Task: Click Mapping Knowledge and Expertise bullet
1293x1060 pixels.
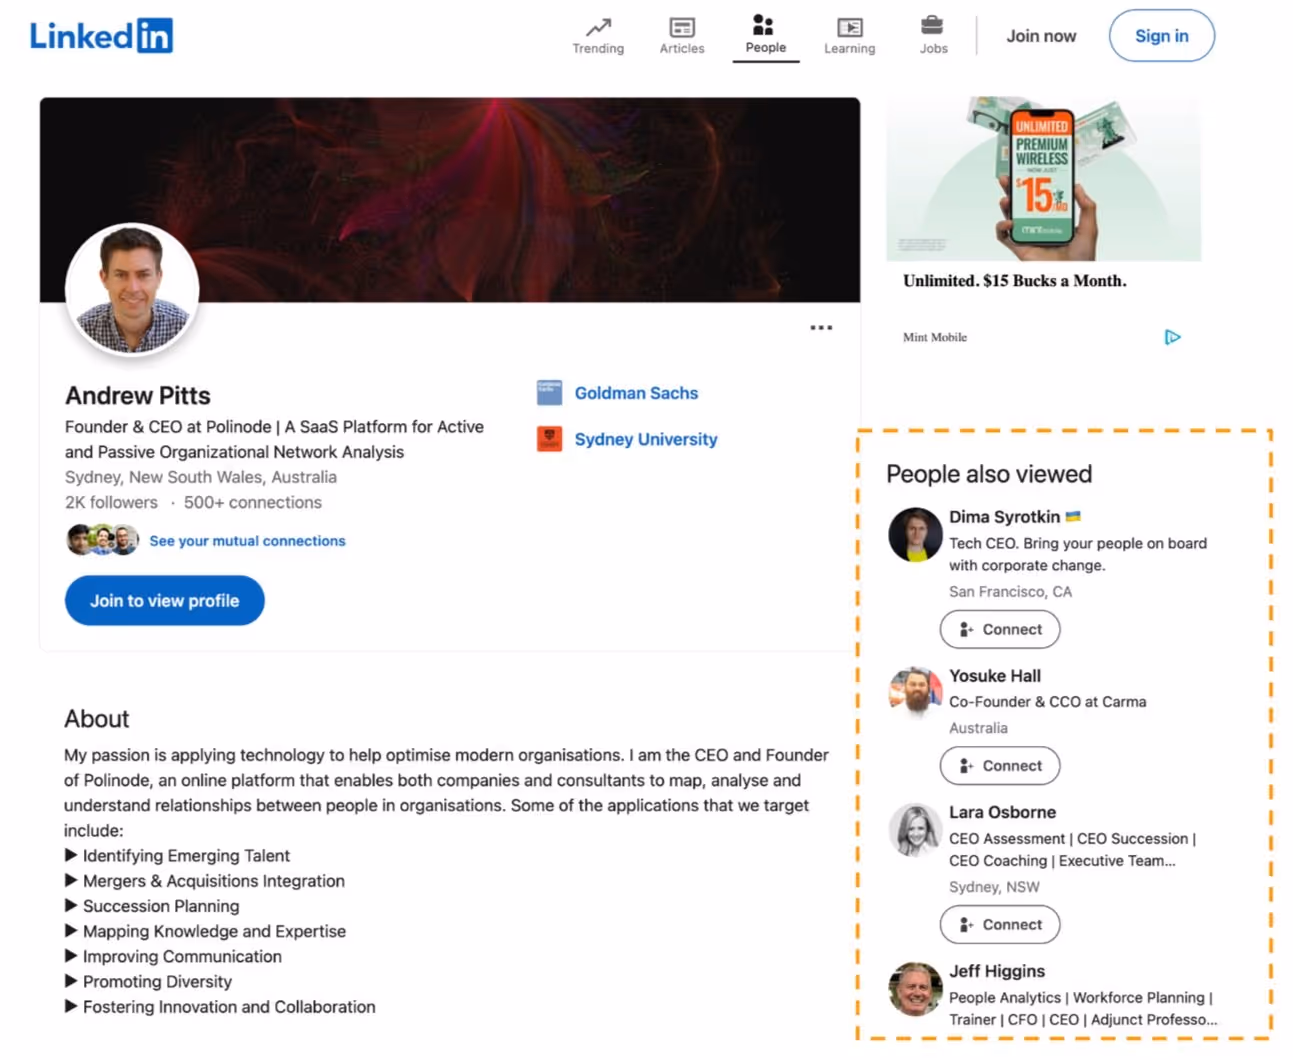Action: tap(205, 931)
